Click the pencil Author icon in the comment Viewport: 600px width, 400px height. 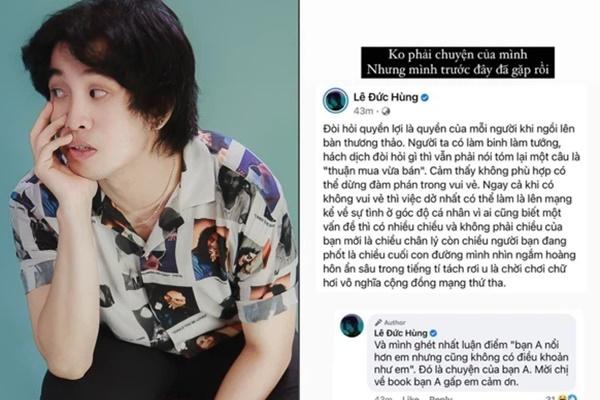tap(378, 322)
